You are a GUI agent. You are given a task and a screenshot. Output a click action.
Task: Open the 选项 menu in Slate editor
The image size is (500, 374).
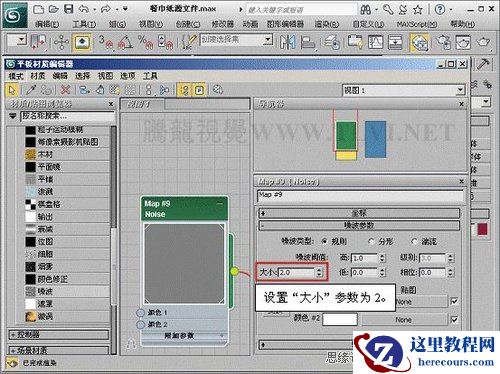point(128,76)
